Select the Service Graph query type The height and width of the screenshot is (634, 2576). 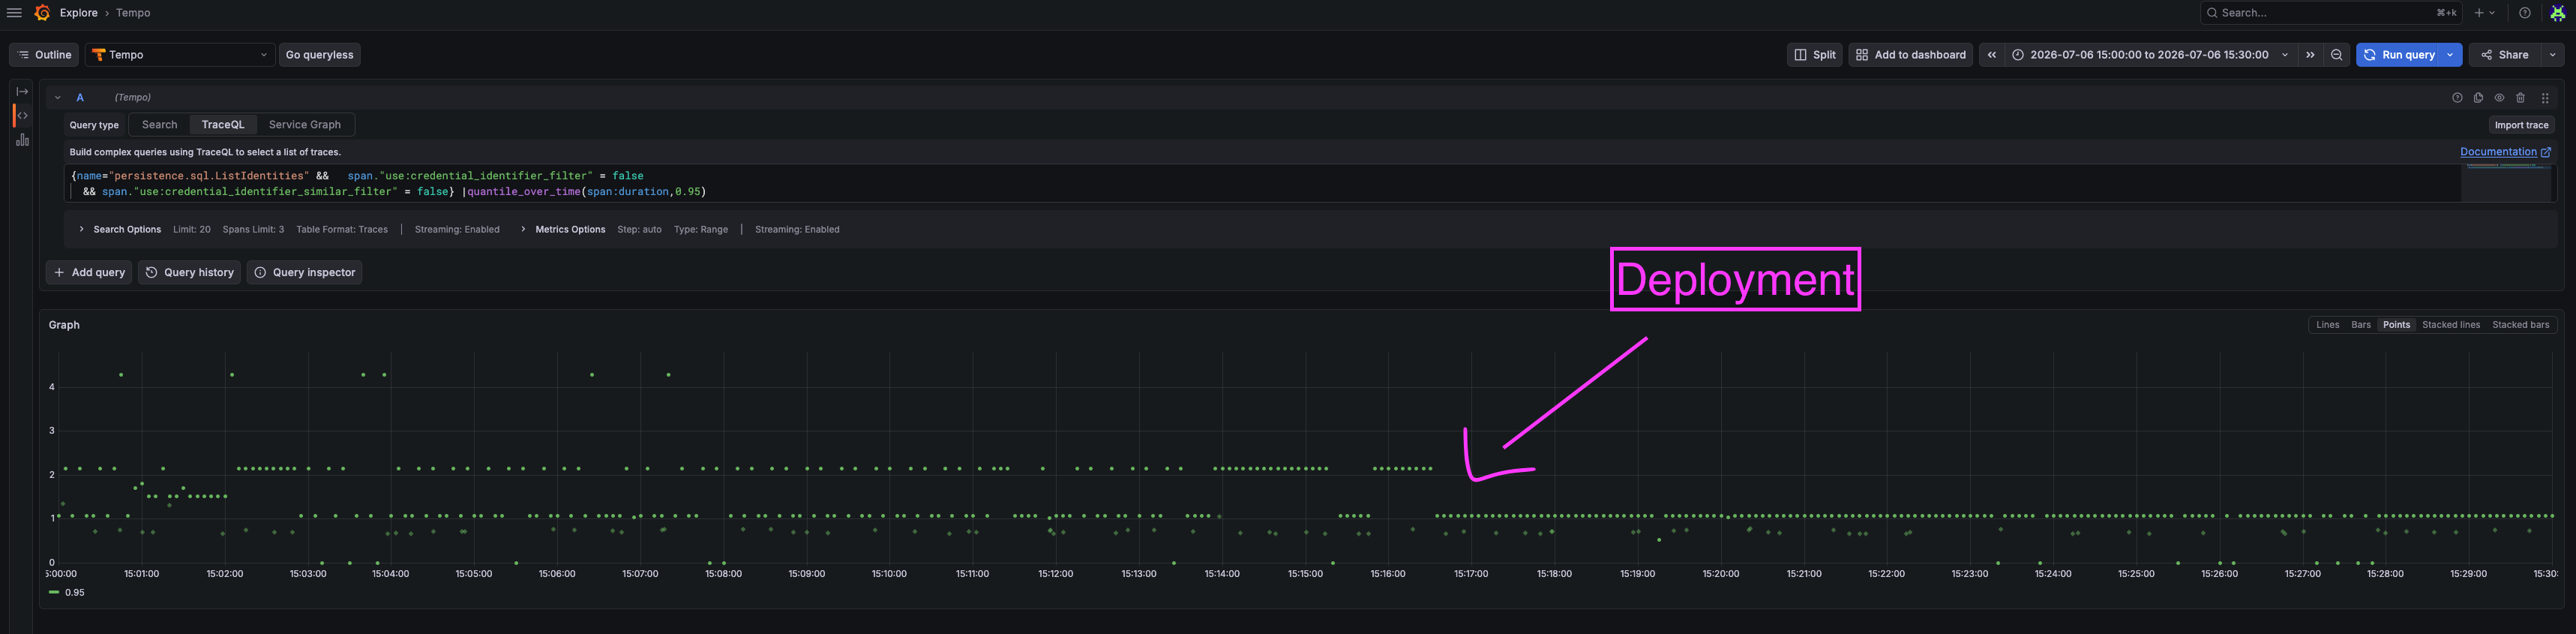[x=305, y=125]
